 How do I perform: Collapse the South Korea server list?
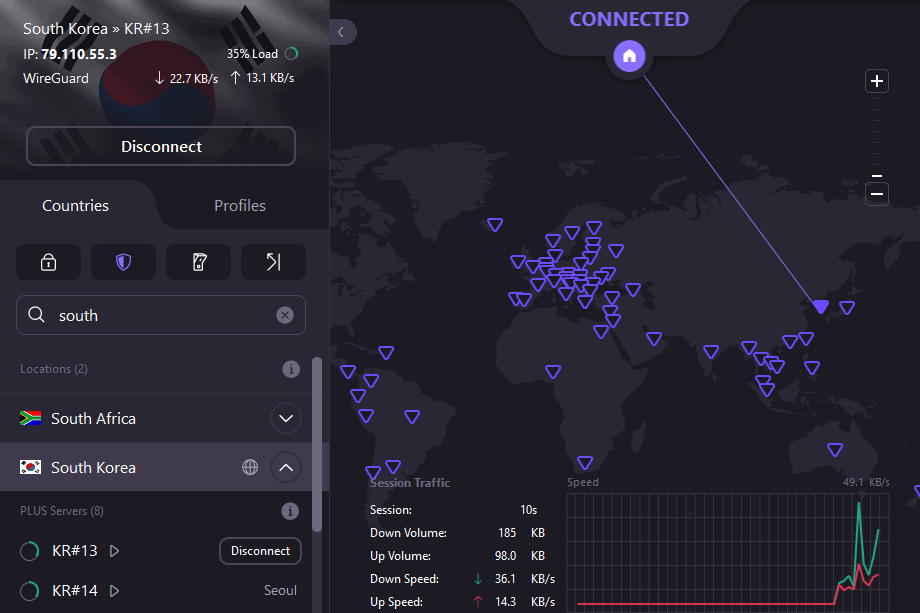tap(286, 467)
